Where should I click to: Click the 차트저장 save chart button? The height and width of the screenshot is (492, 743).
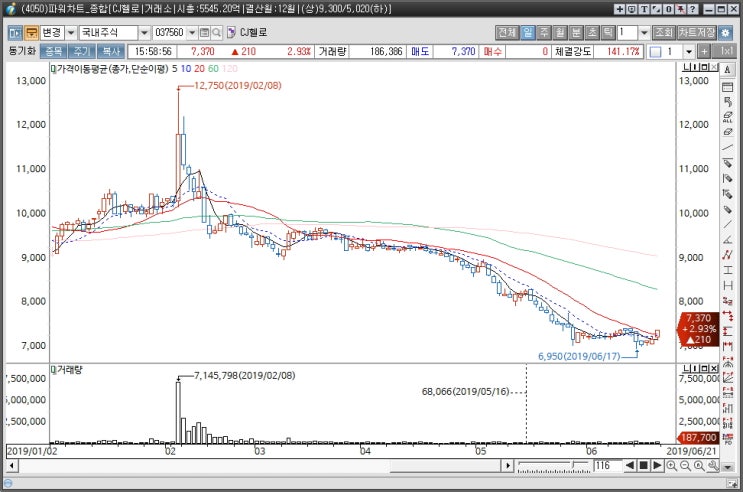[x=697, y=32]
